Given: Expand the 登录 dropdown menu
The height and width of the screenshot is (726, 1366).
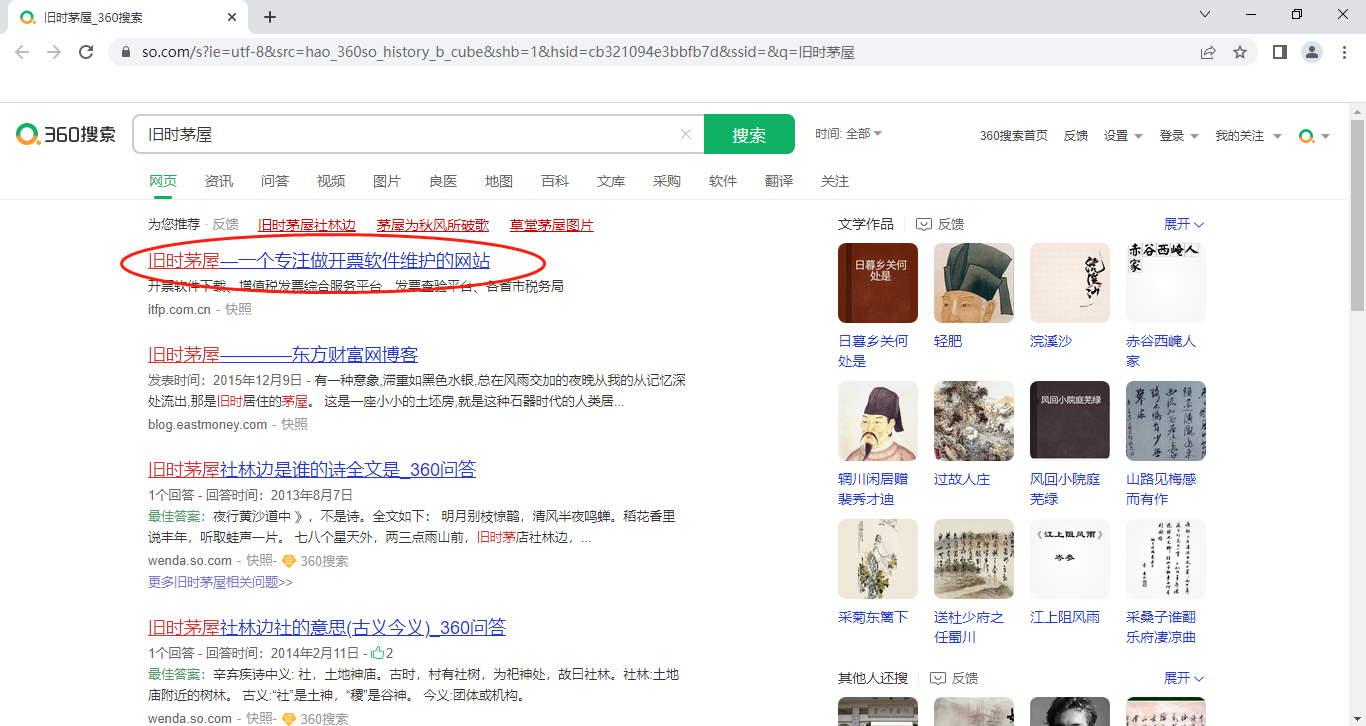Looking at the screenshot, I should pyautogui.click(x=1178, y=136).
